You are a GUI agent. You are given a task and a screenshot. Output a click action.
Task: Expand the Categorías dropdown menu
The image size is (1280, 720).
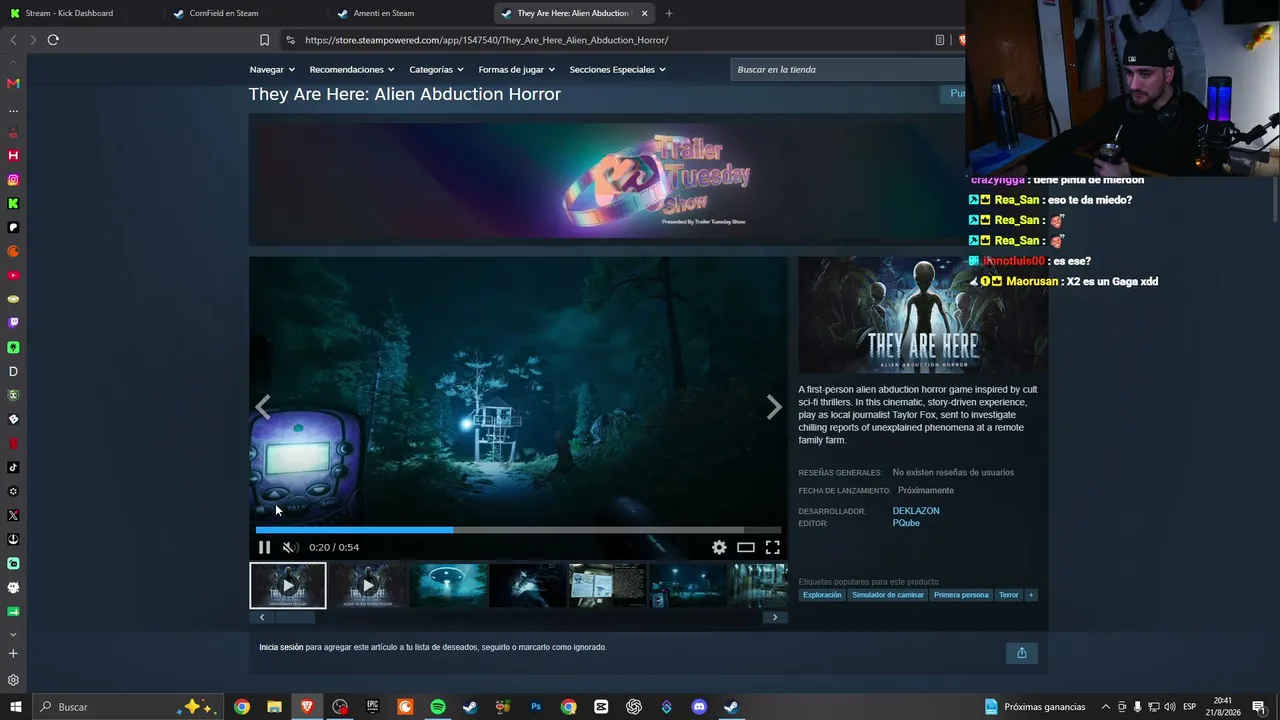(x=437, y=70)
